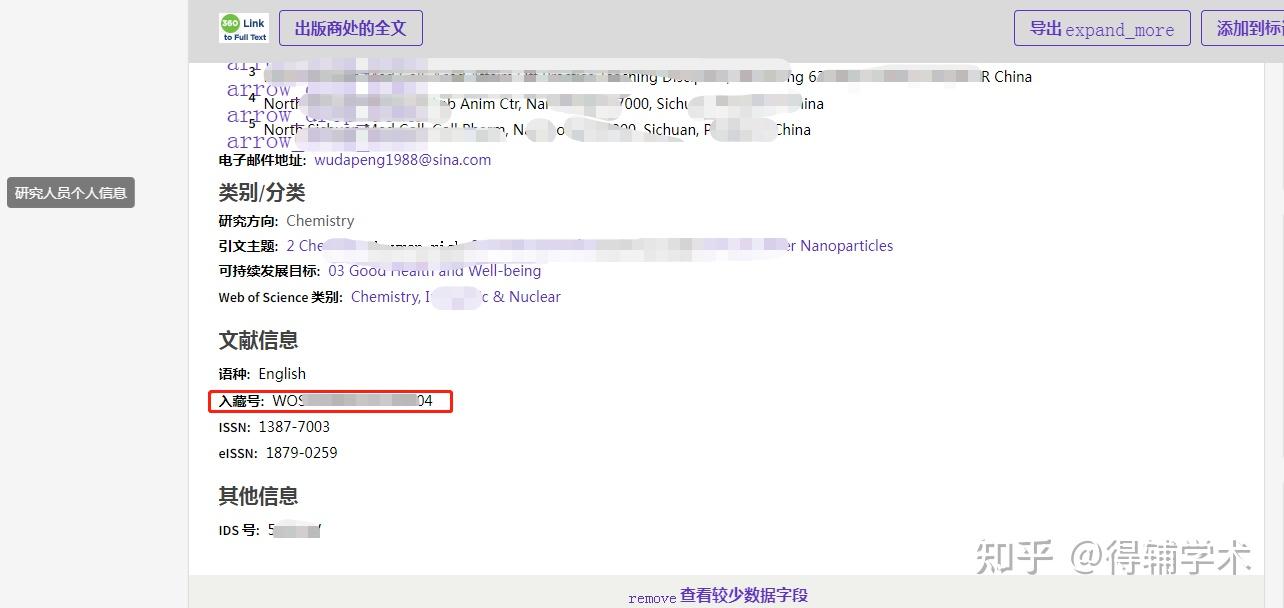This screenshot has width=1284, height=608.
Task: Open the Nanoparticles citation topic link
Action: tap(846, 246)
